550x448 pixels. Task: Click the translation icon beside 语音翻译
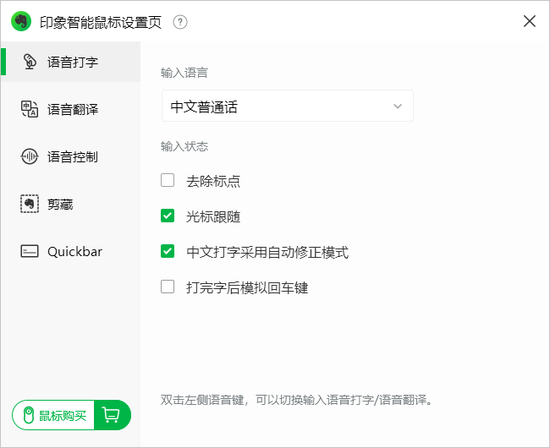[x=29, y=109]
